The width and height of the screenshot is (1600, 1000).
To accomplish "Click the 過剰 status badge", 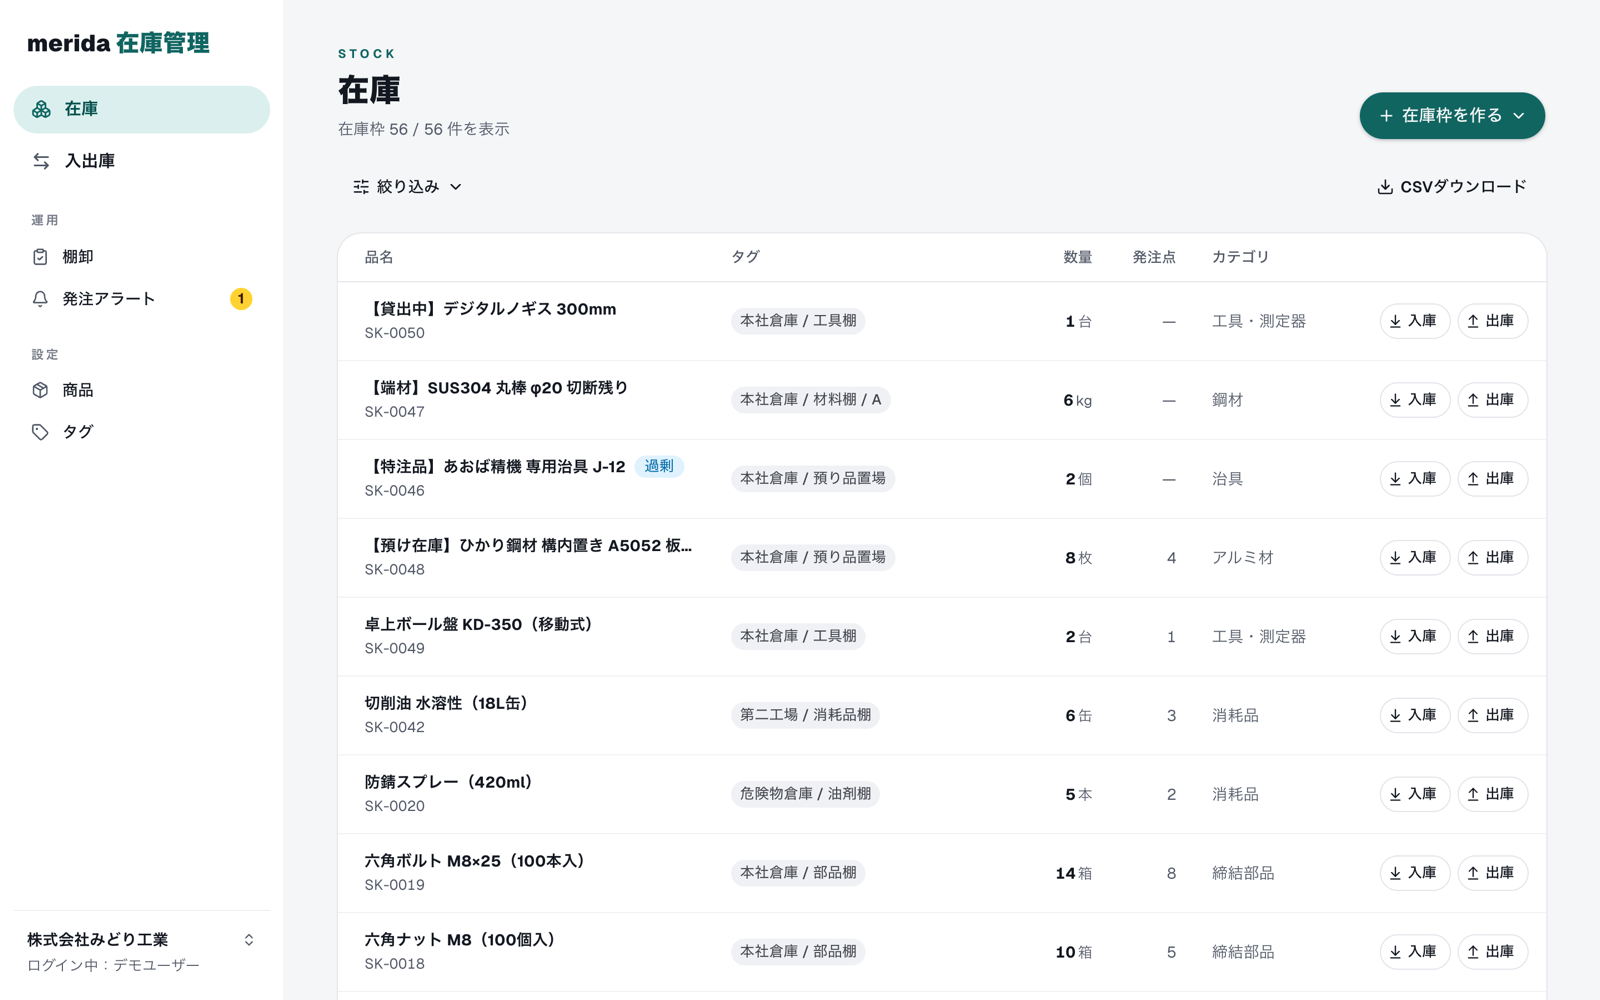I will click(659, 467).
